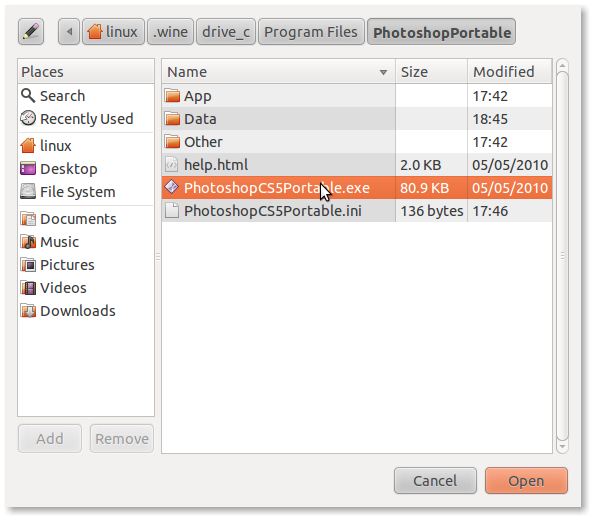Navigate to drive_c path segment
Image resolution: width=590 pixels, height=516 pixels.
click(226, 32)
